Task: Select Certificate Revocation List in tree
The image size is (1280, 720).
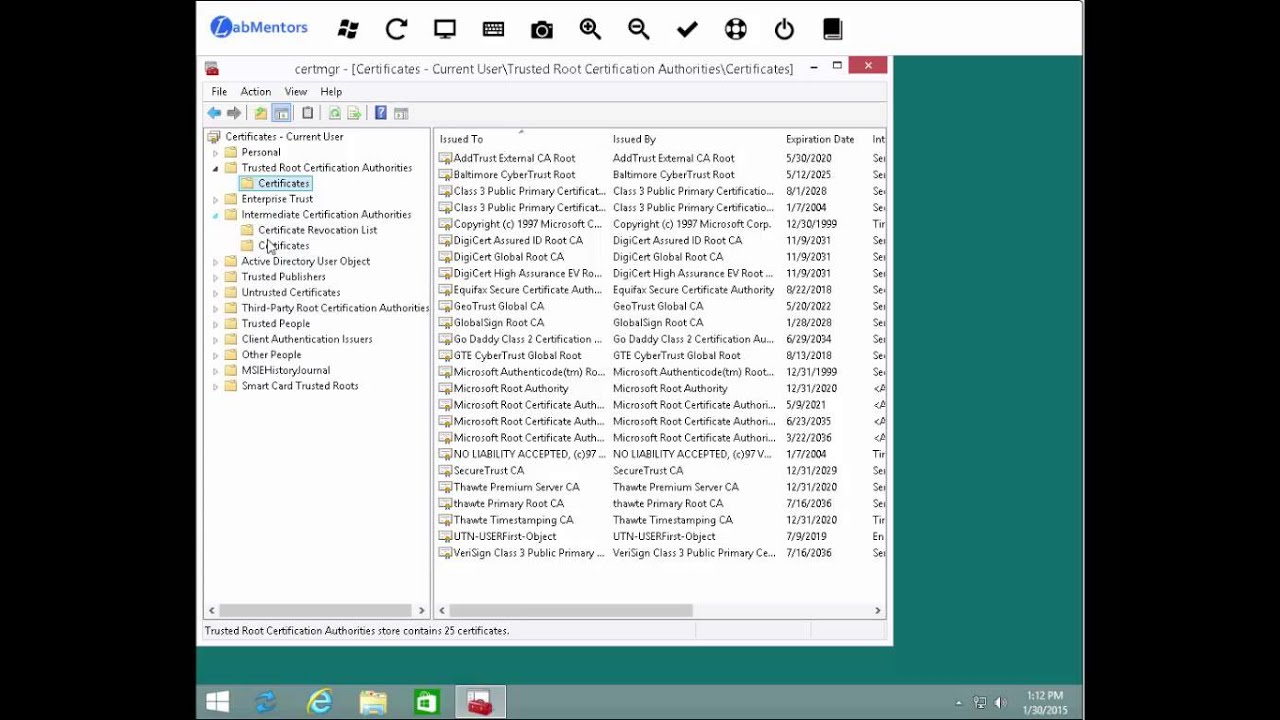Action: 317,230
